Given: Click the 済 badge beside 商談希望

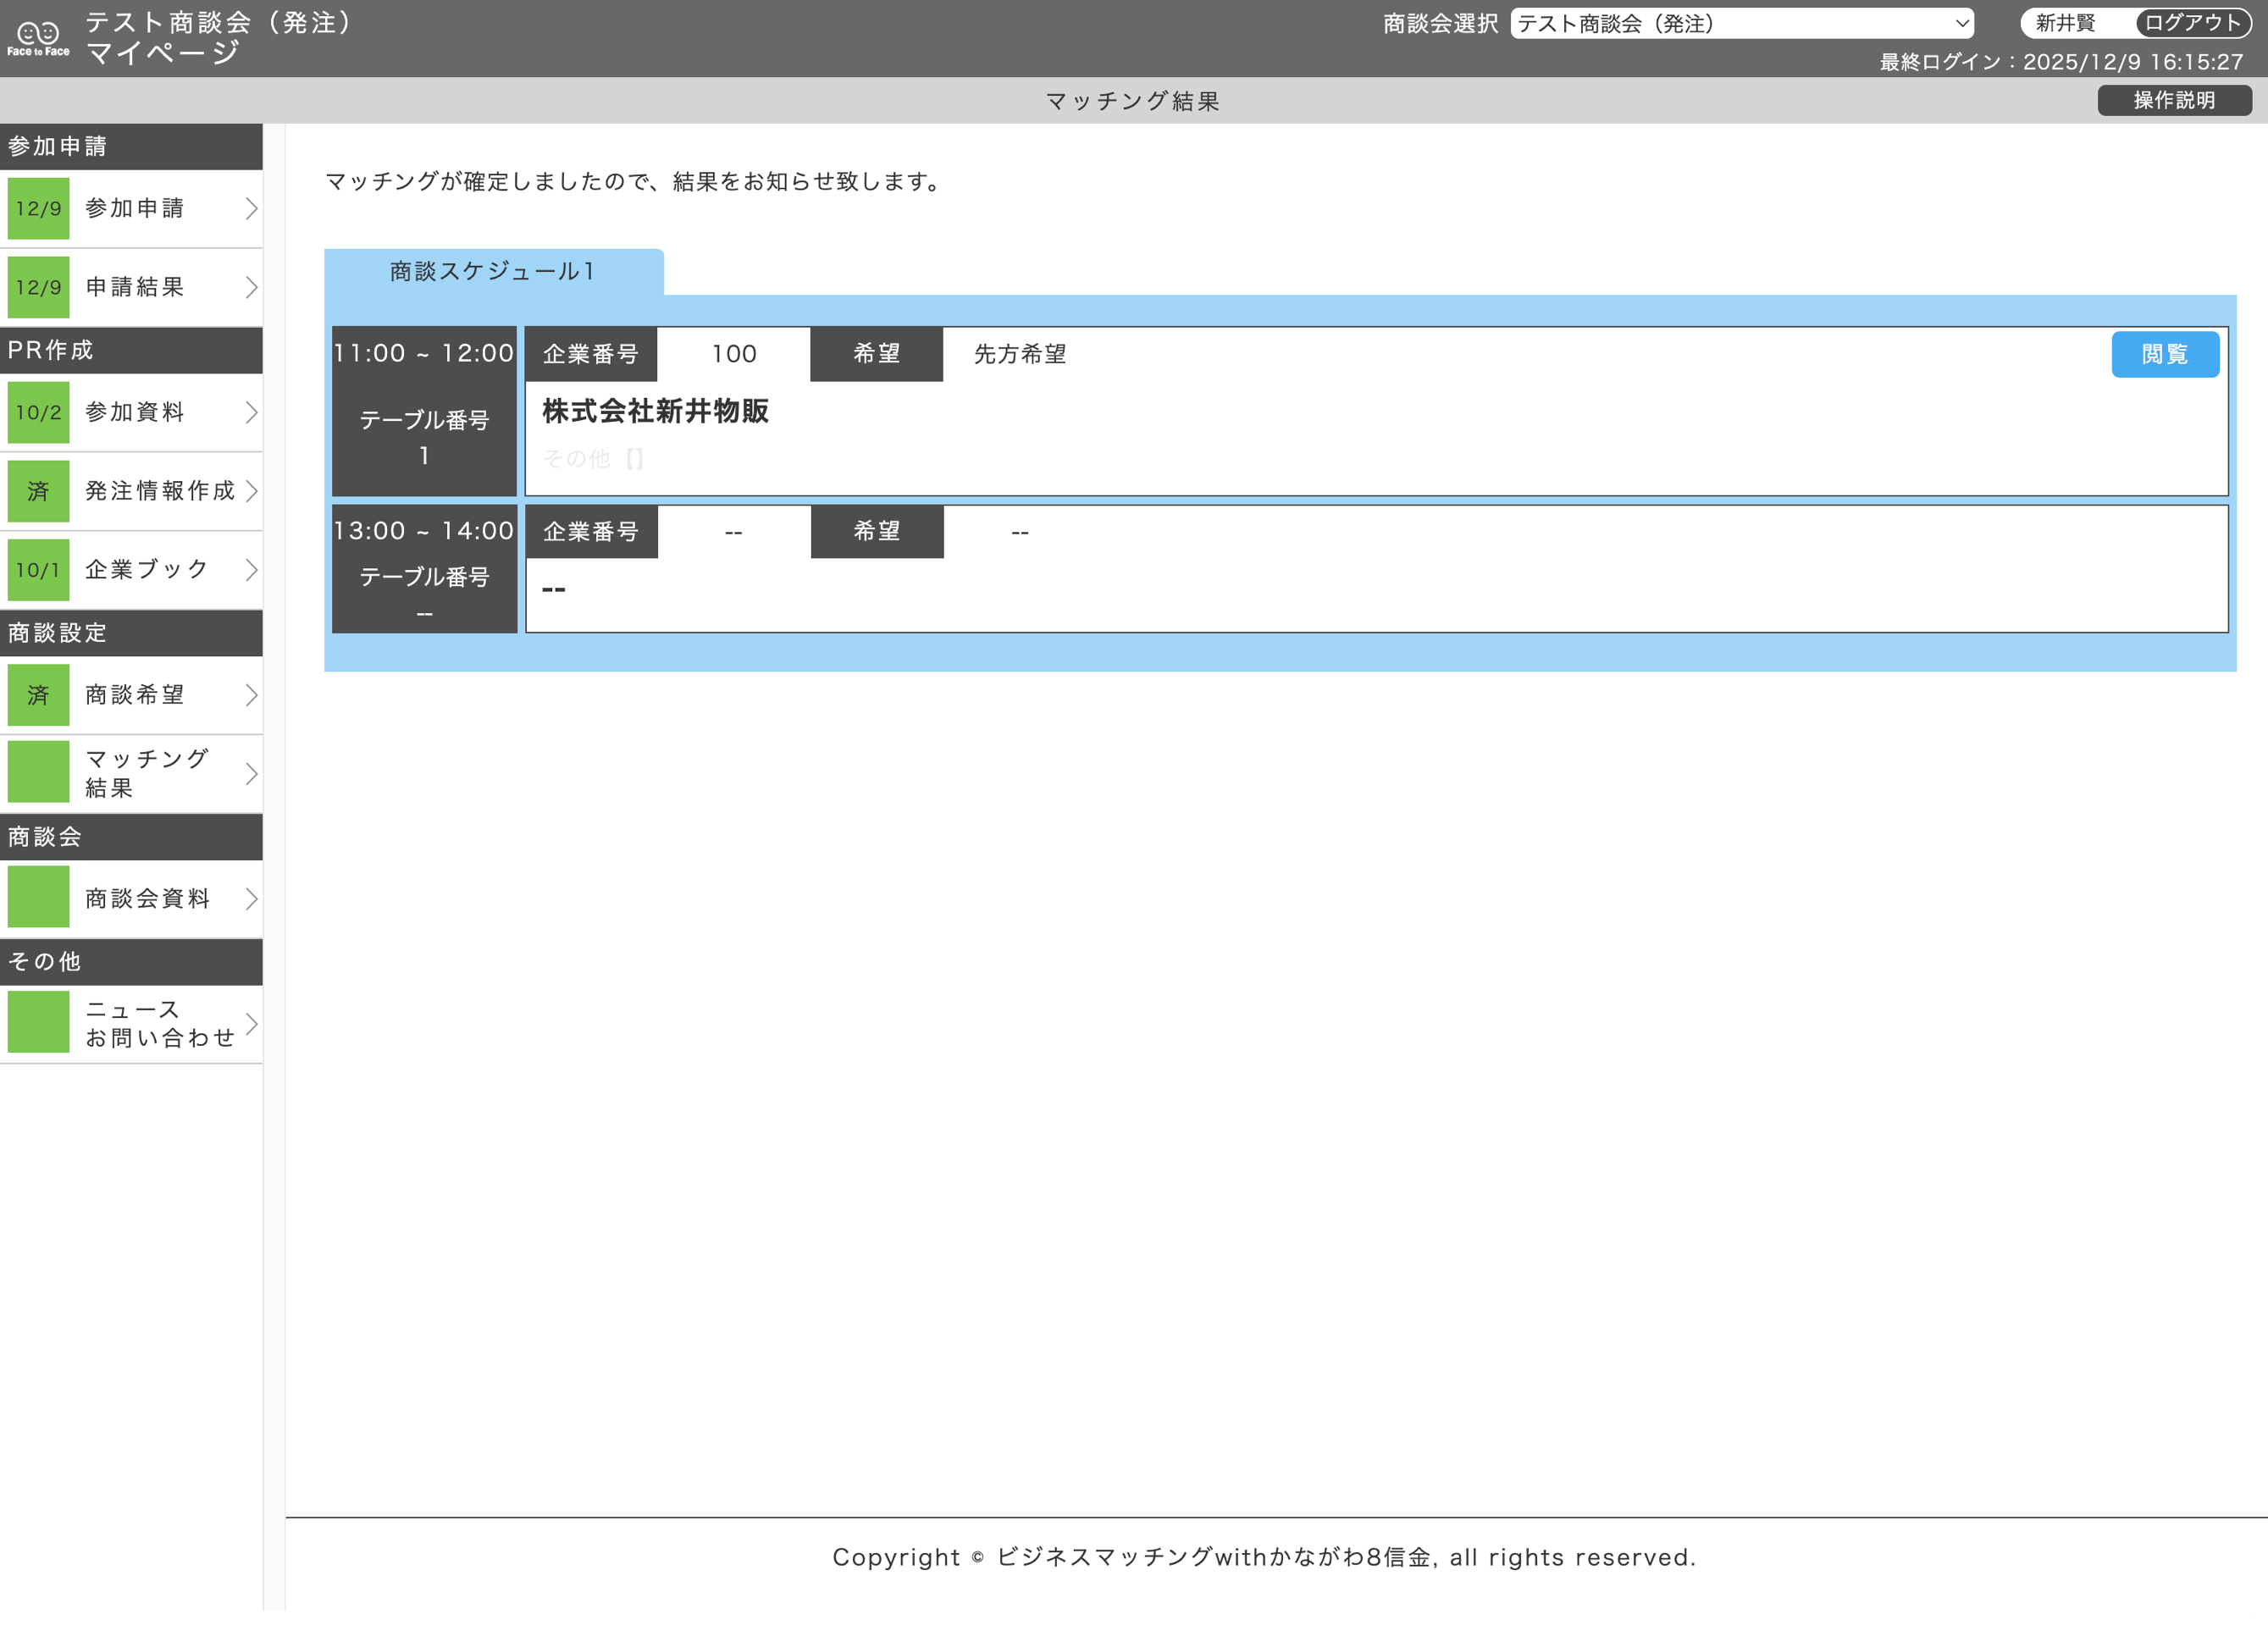Looking at the screenshot, I should tap(38, 694).
